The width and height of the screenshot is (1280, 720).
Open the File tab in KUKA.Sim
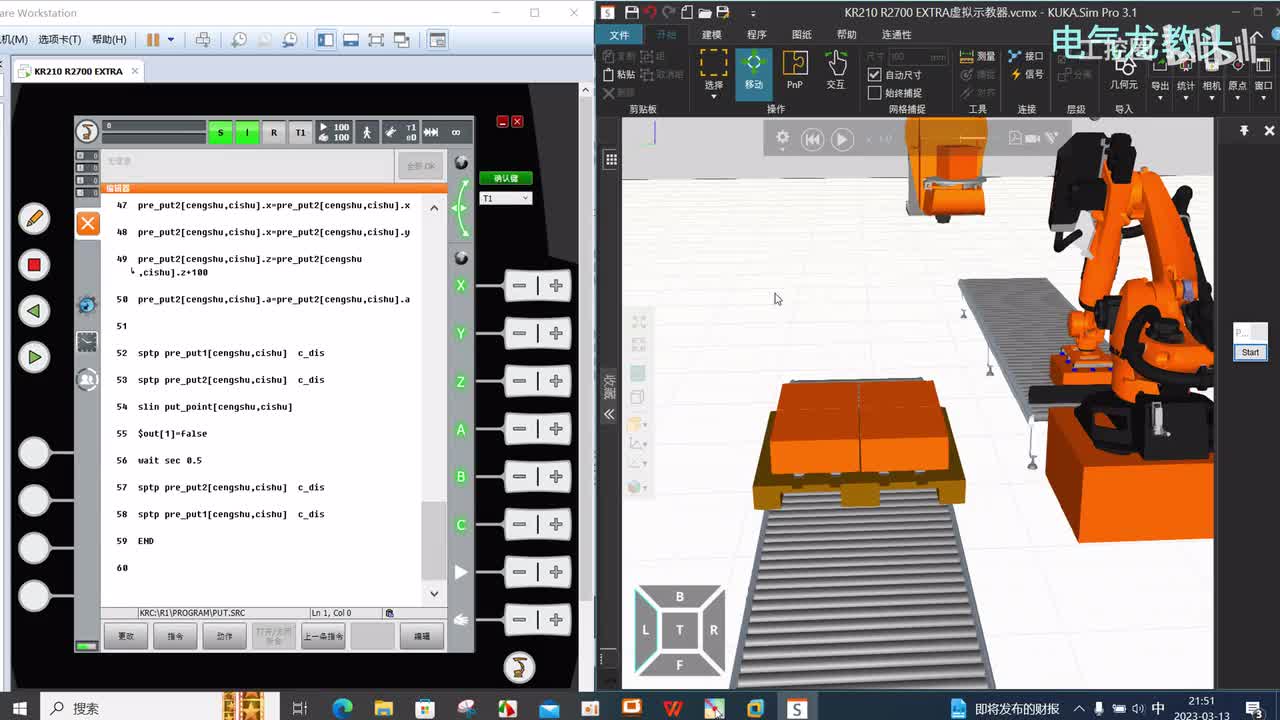click(619, 34)
